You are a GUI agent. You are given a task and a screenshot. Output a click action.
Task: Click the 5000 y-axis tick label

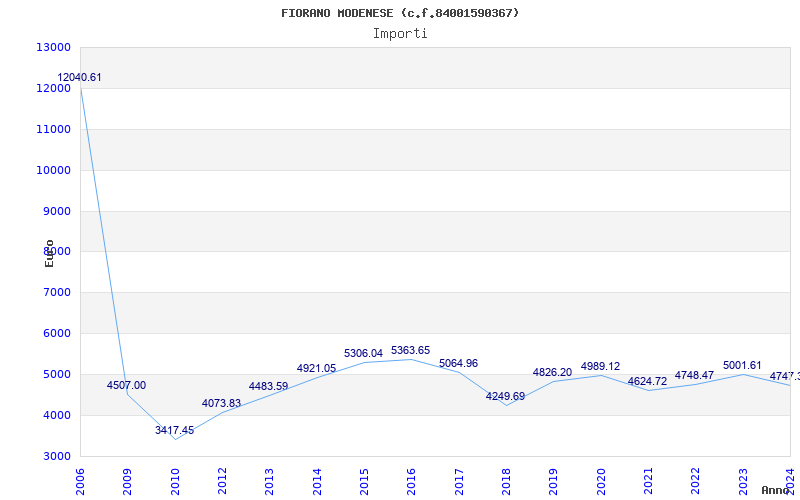pos(55,374)
